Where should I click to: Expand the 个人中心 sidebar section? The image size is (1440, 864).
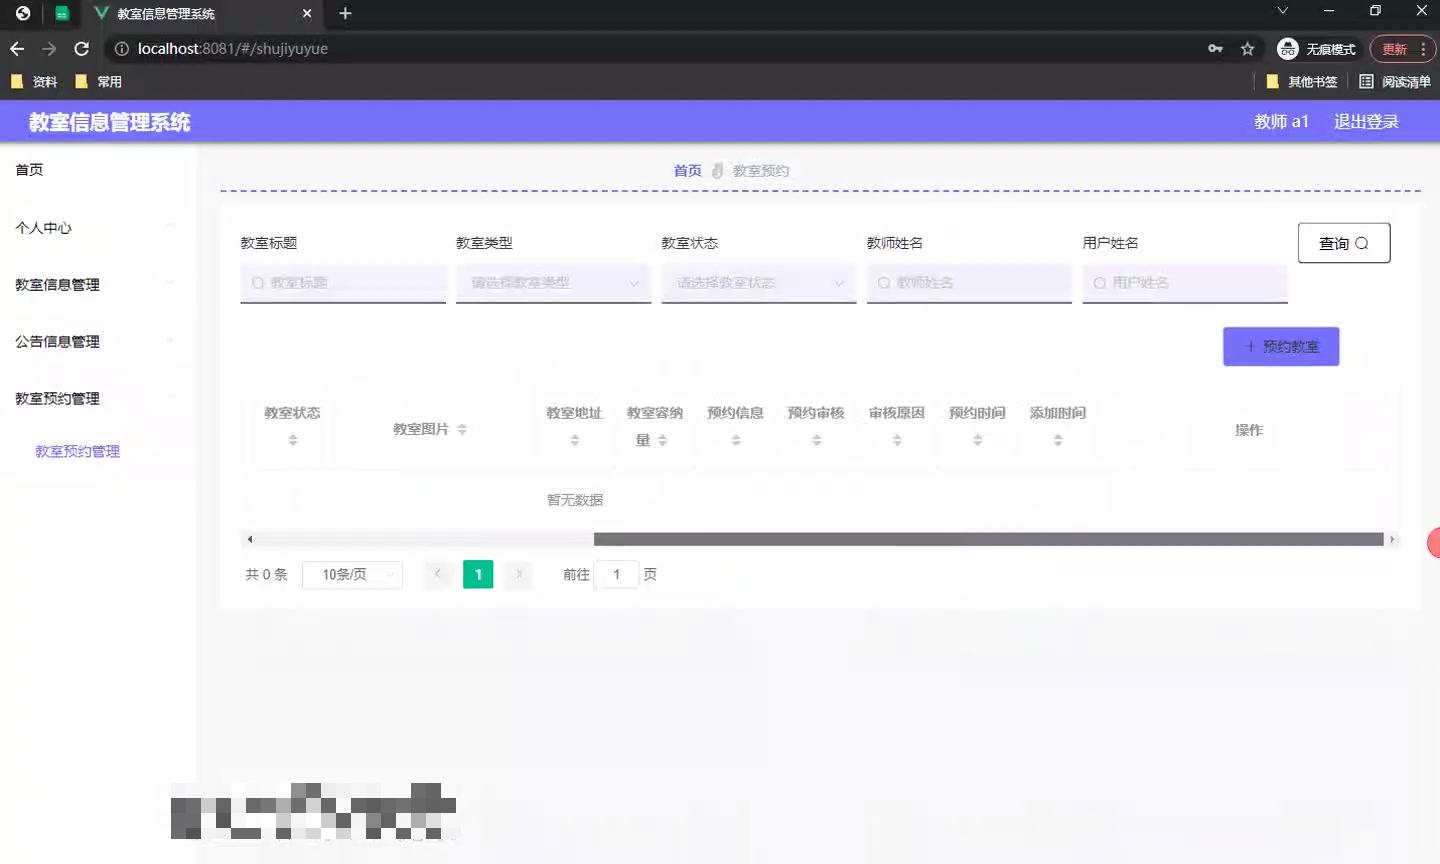[43, 227]
